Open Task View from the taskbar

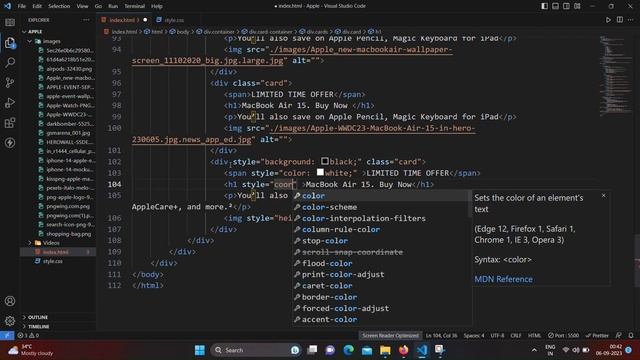point(312,350)
